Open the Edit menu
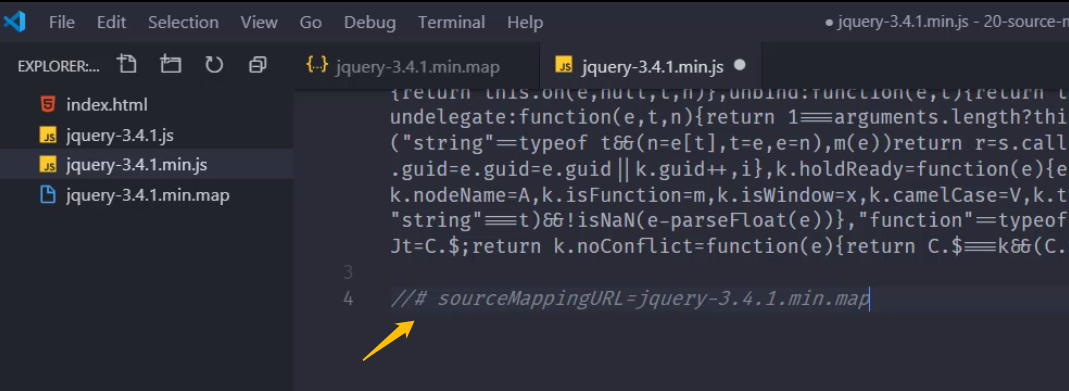 click(111, 22)
